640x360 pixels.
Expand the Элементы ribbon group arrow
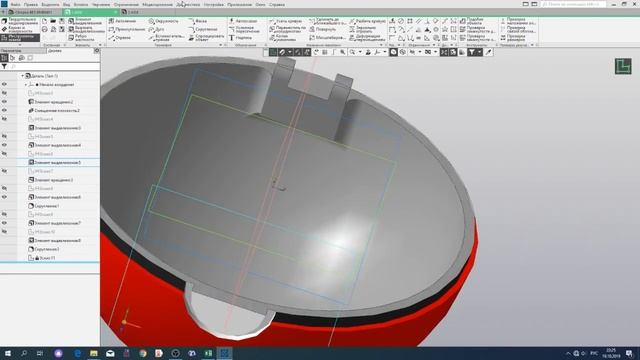(100, 45)
